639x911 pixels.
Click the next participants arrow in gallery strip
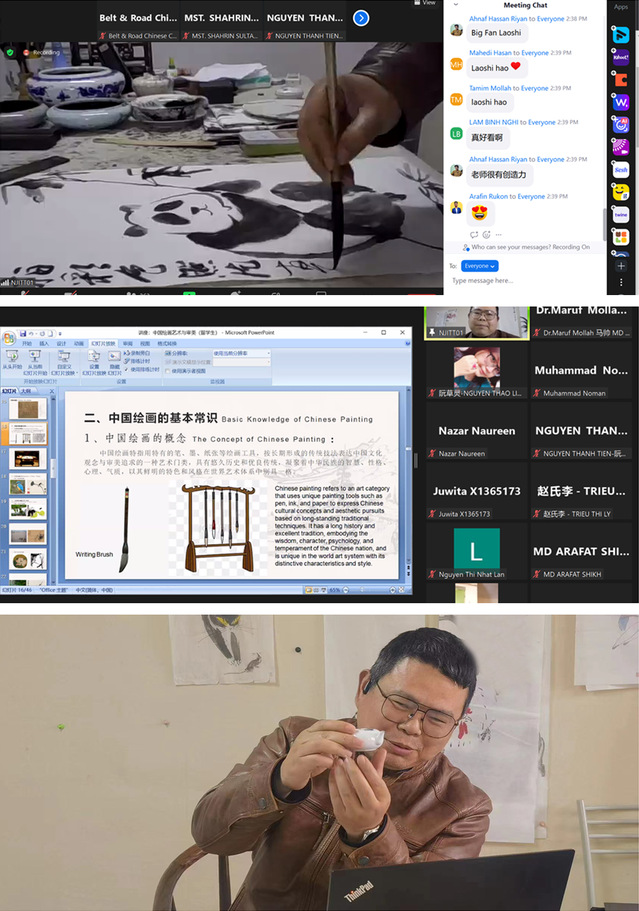coord(361,18)
